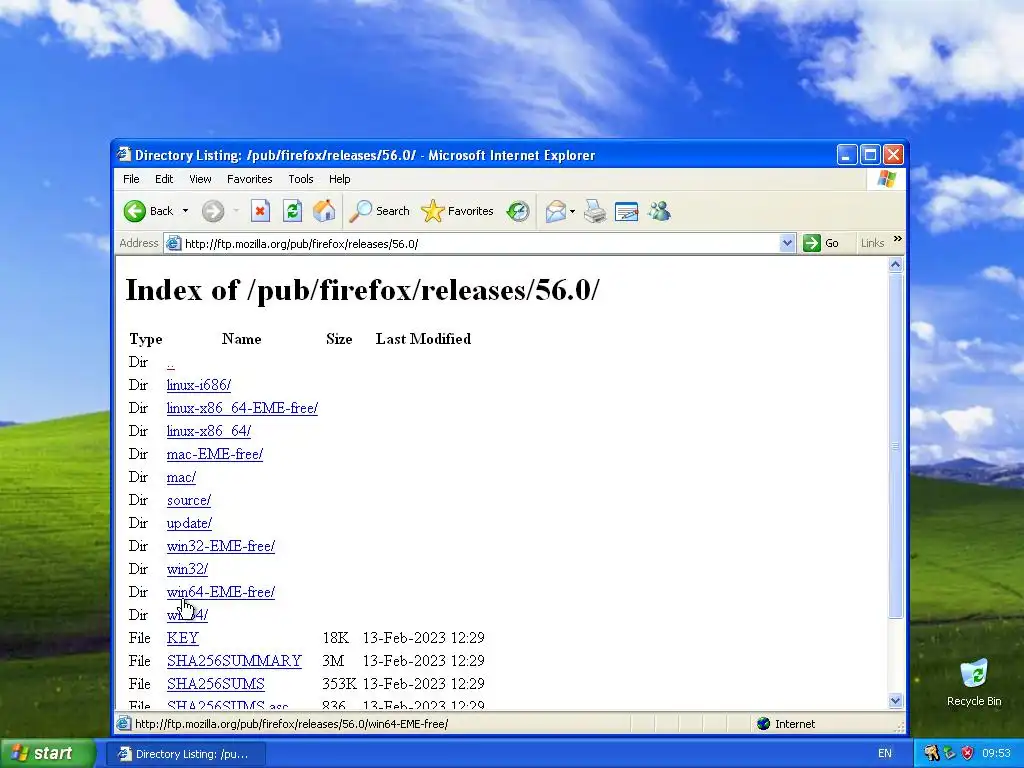
Task: Open the source/ directory link
Action: 189,500
